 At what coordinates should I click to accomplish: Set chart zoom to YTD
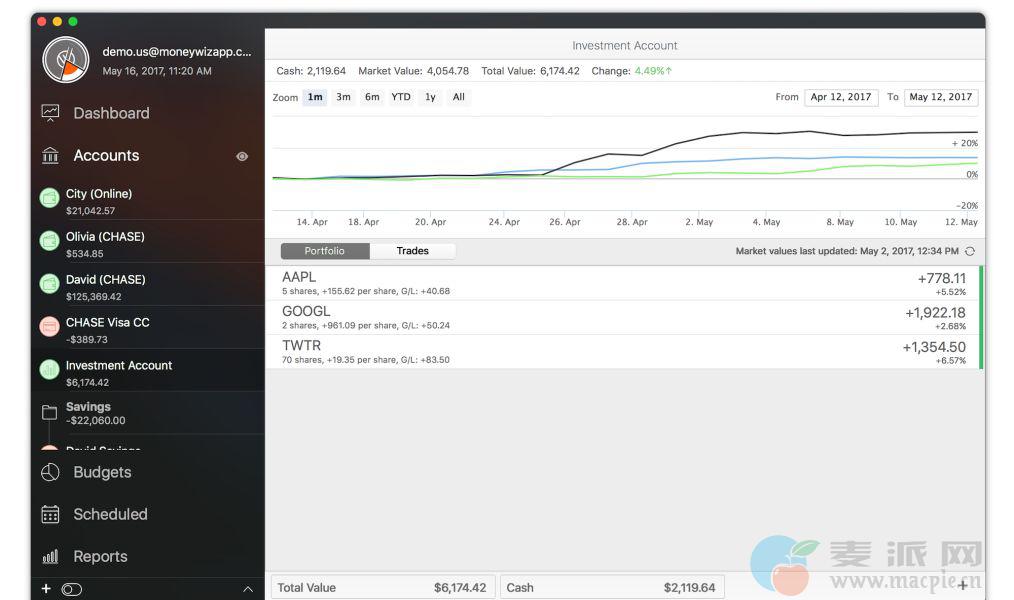(401, 97)
